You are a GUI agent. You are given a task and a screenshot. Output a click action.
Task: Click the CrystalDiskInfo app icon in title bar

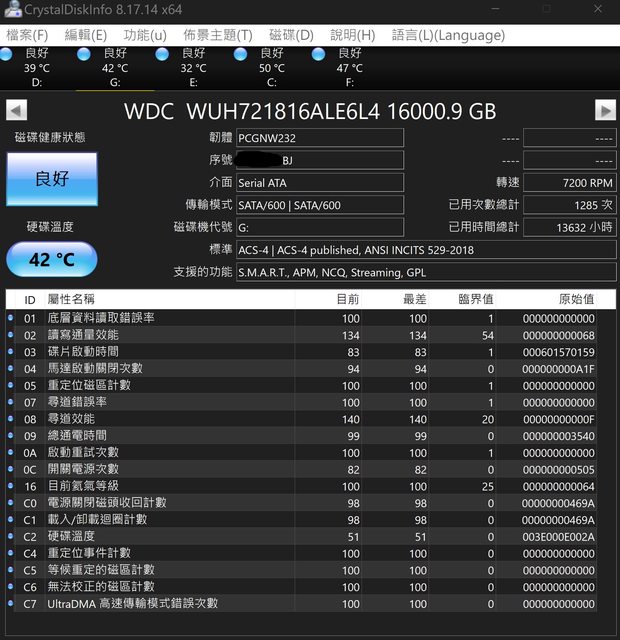pyautogui.click(x=12, y=10)
